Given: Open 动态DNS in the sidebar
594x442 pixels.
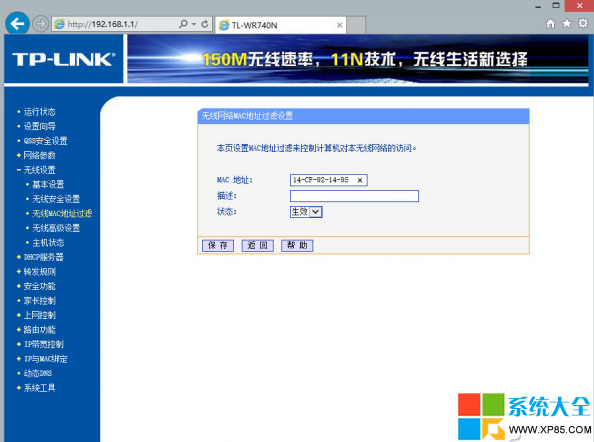Looking at the screenshot, I should tap(38, 373).
